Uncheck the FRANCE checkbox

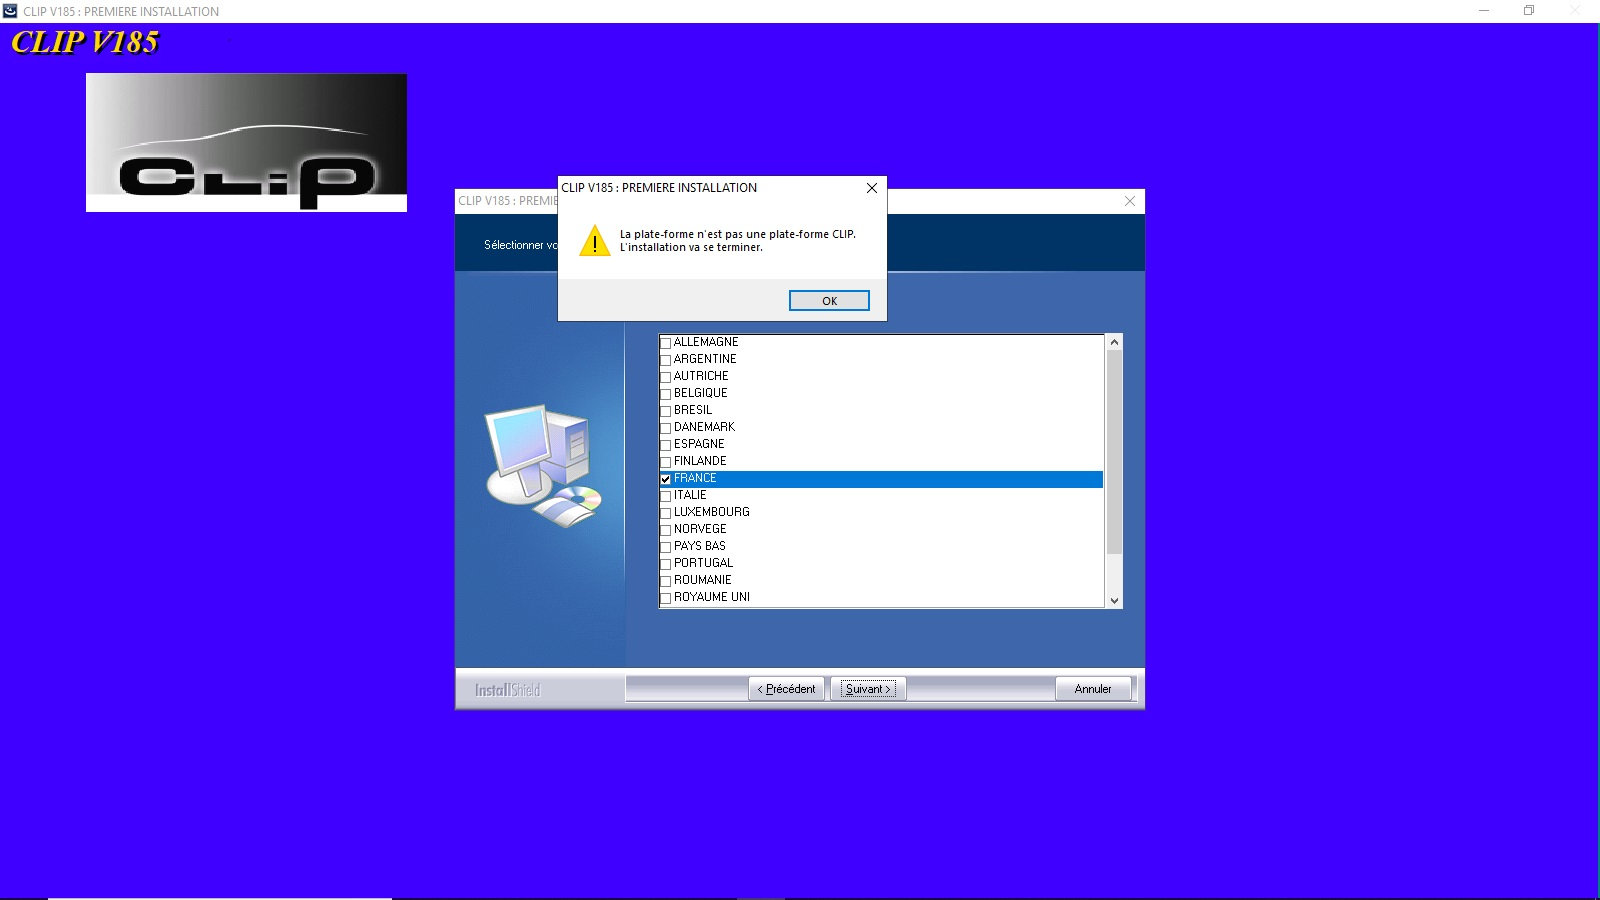(666, 479)
